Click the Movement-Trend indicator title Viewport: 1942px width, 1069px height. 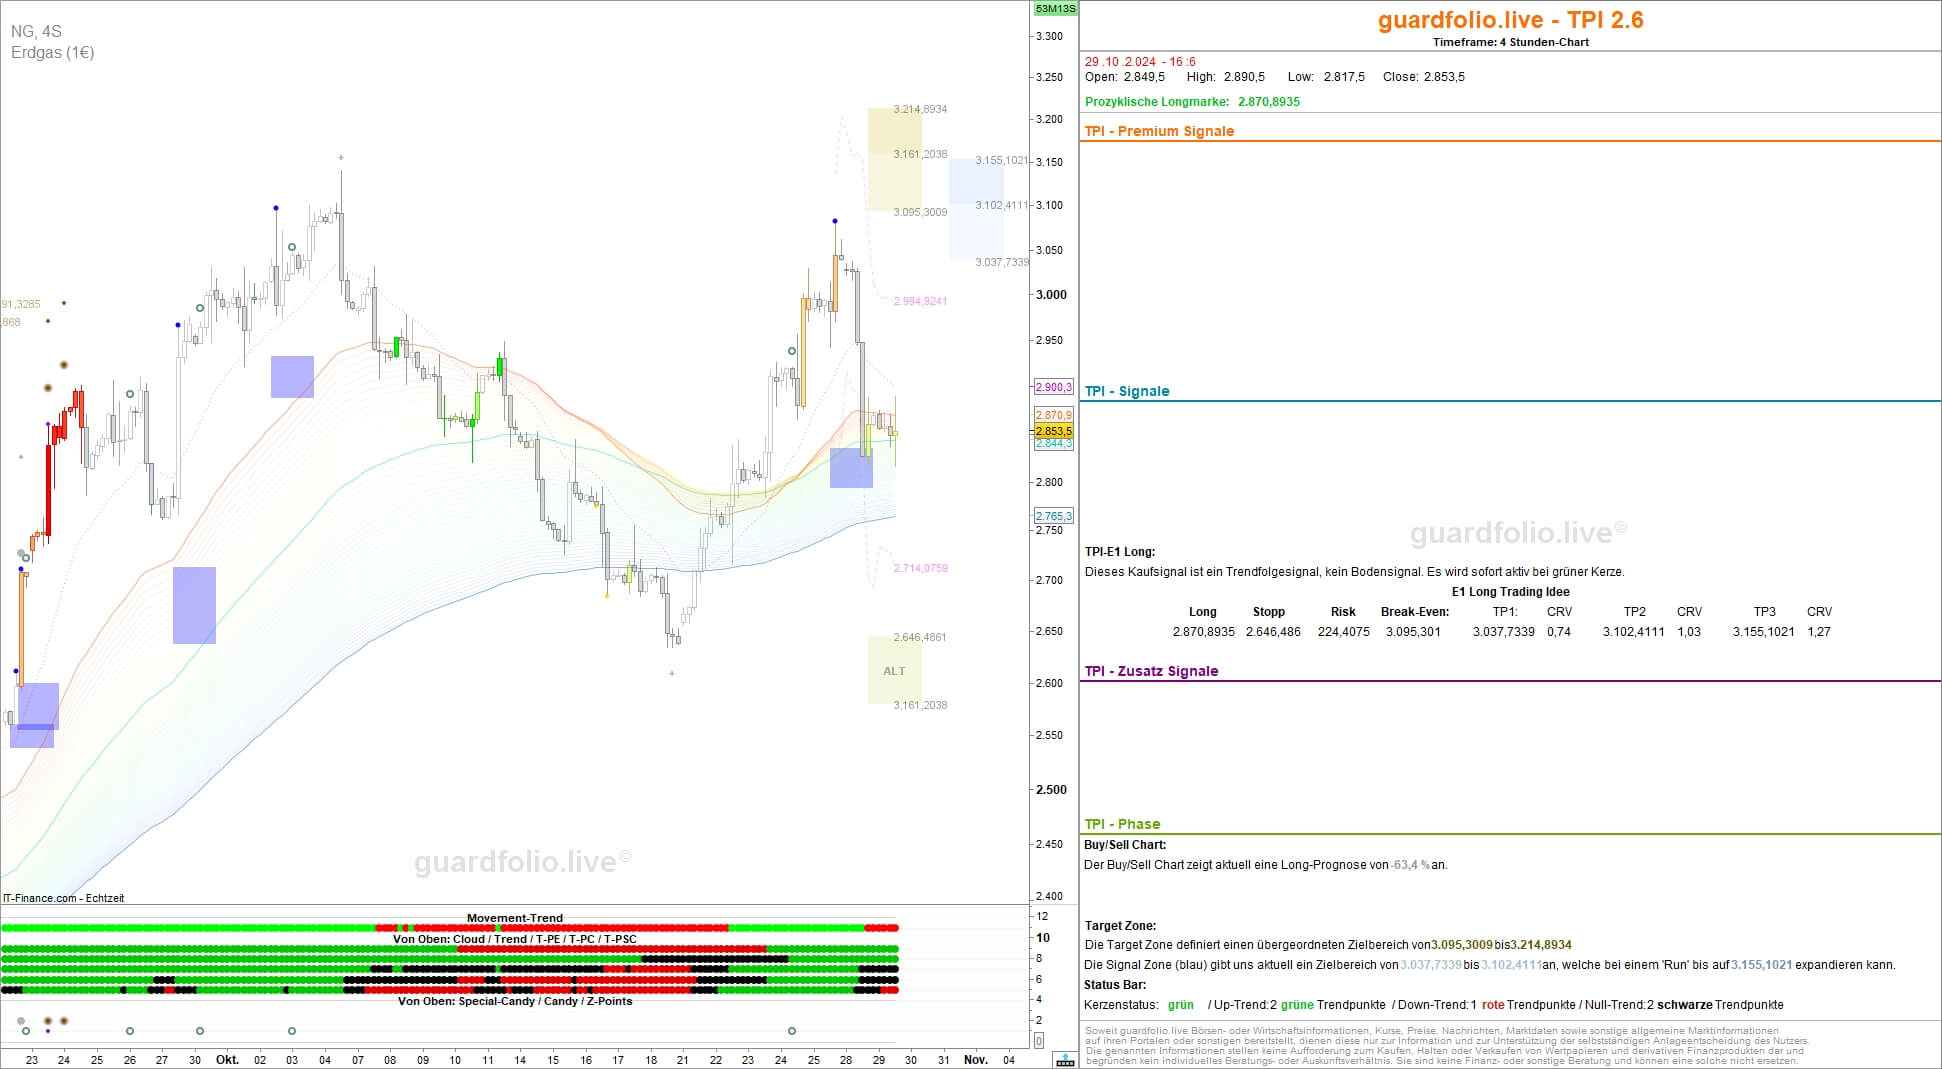point(514,918)
